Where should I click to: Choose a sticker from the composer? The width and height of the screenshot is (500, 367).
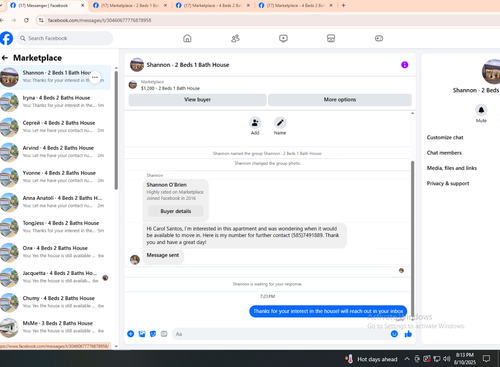(153, 334)
